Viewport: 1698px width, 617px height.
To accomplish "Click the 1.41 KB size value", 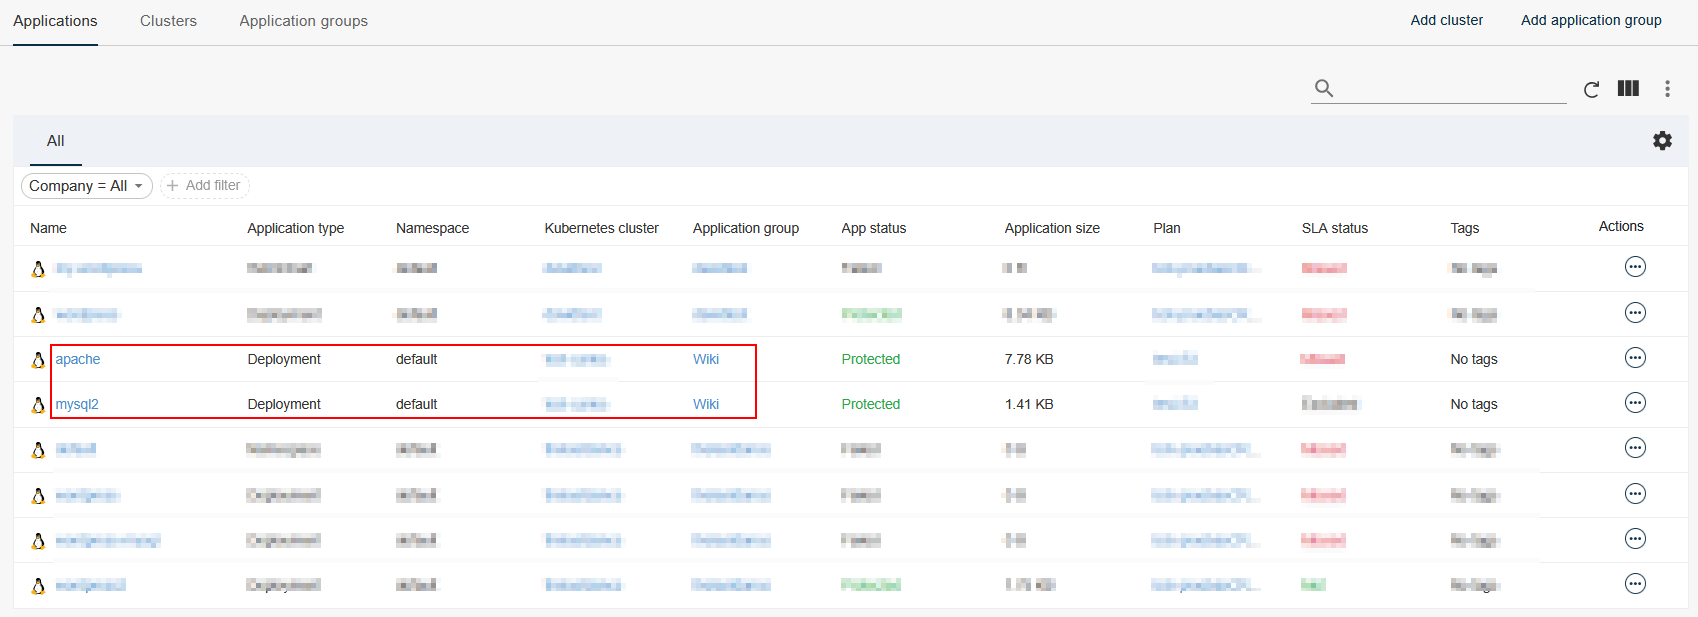I will (x=1029, y=404).
